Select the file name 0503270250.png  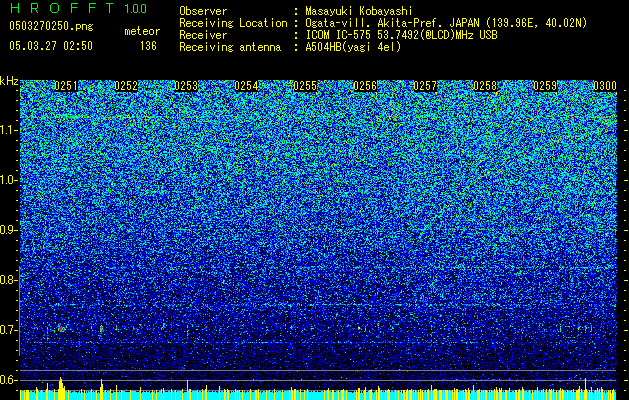tap(51, 26)
